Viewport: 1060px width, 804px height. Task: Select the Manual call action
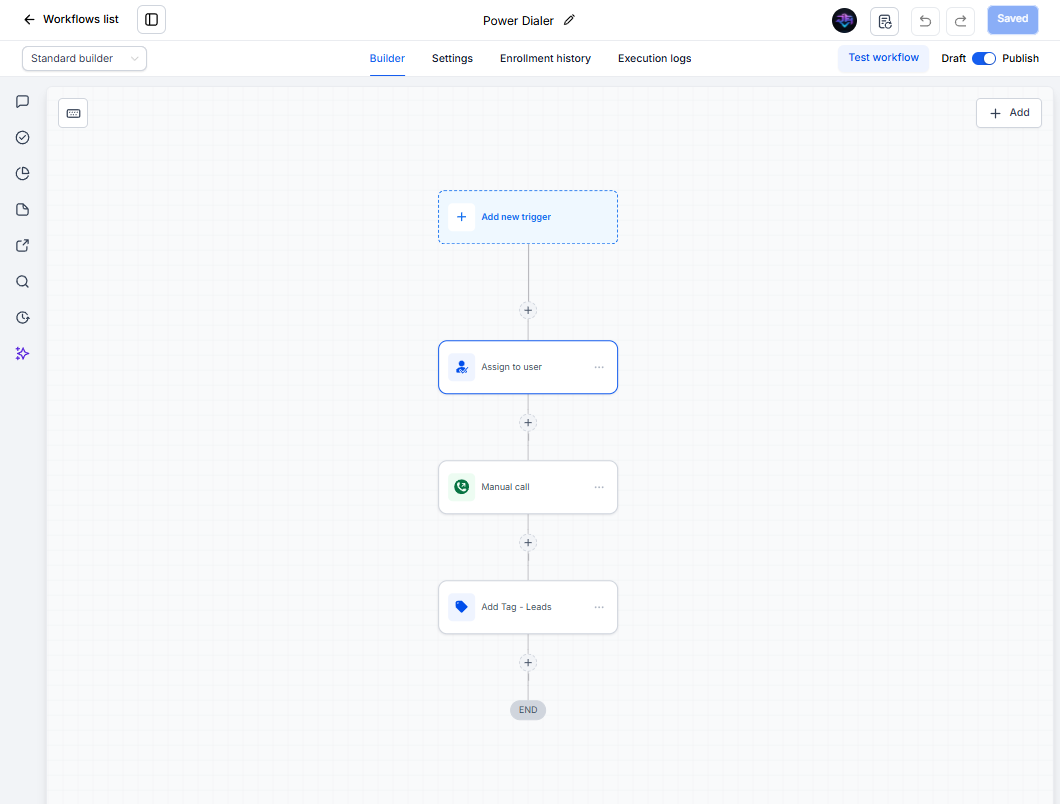coord(528,487)
